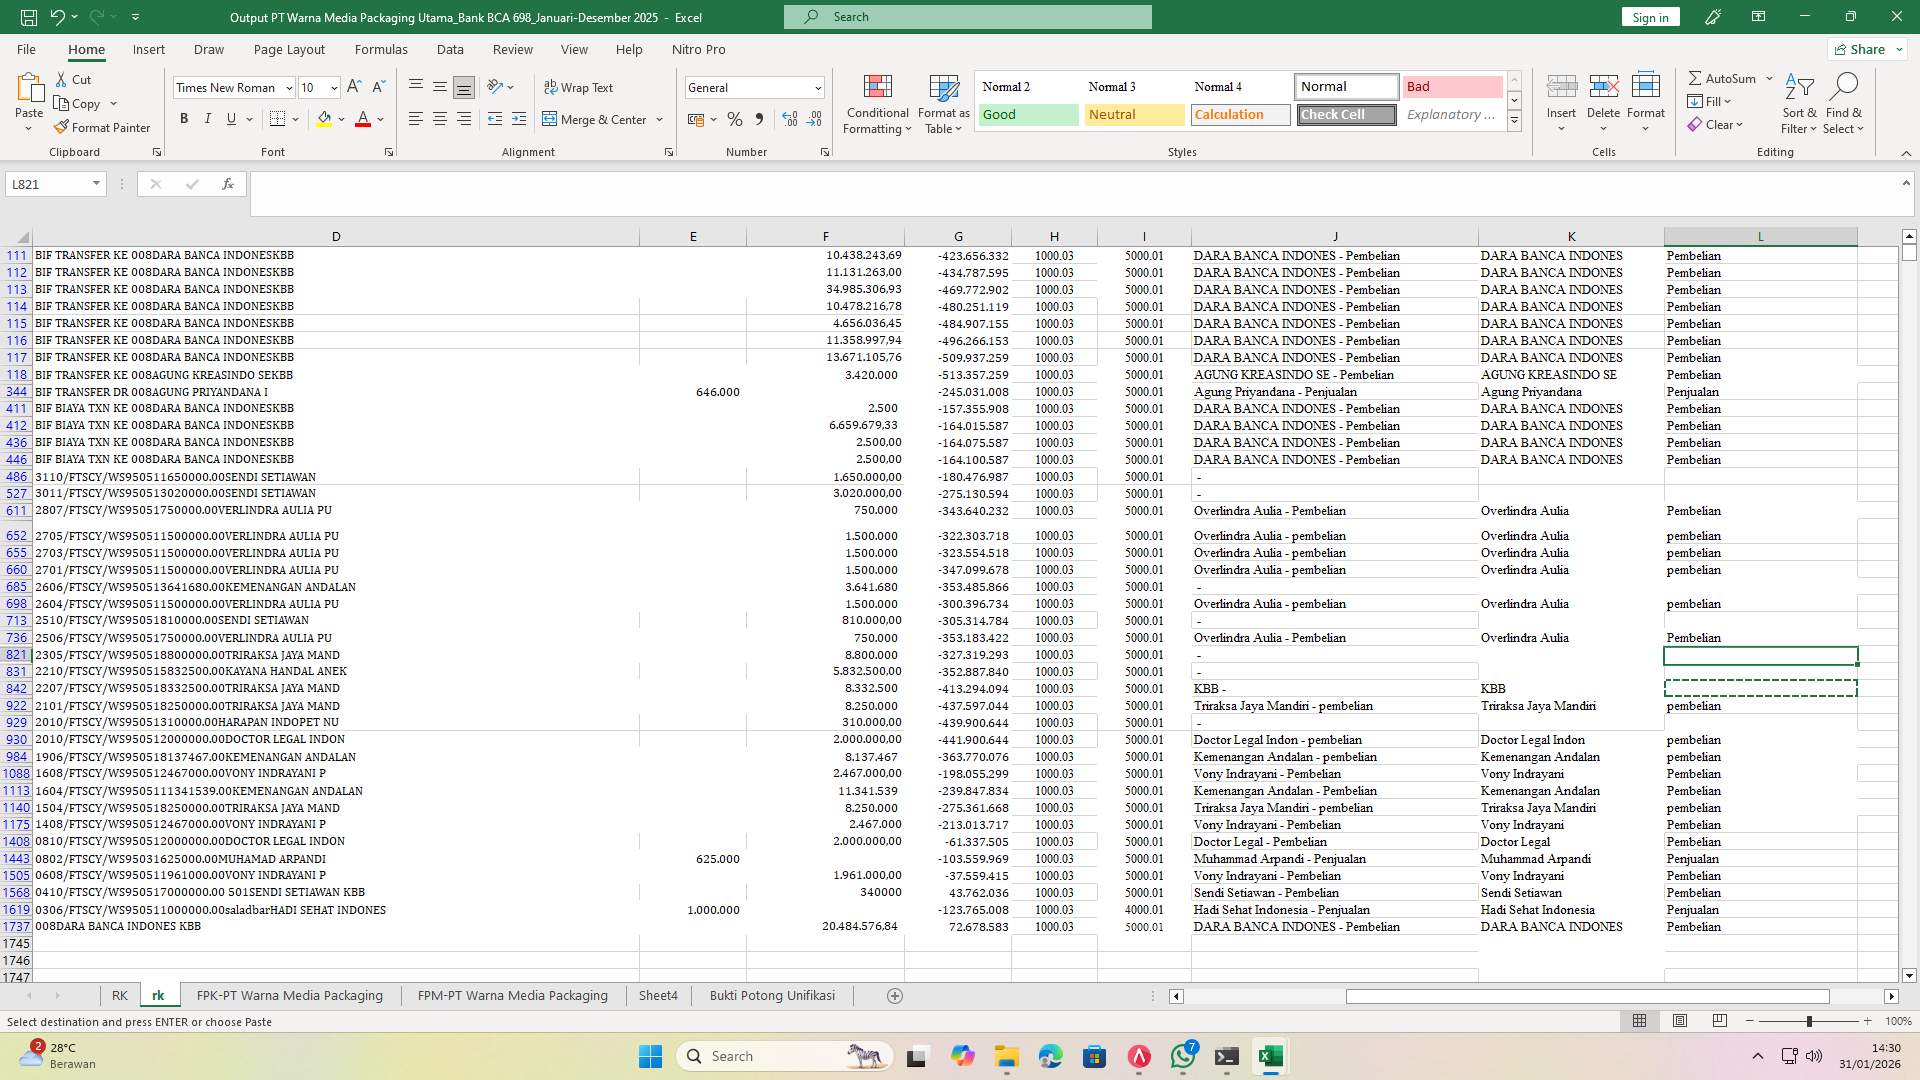The height and width of the screenshot is (1080, 1920).
Task: Toggle bold formatting
Action: tap(184, 118)
